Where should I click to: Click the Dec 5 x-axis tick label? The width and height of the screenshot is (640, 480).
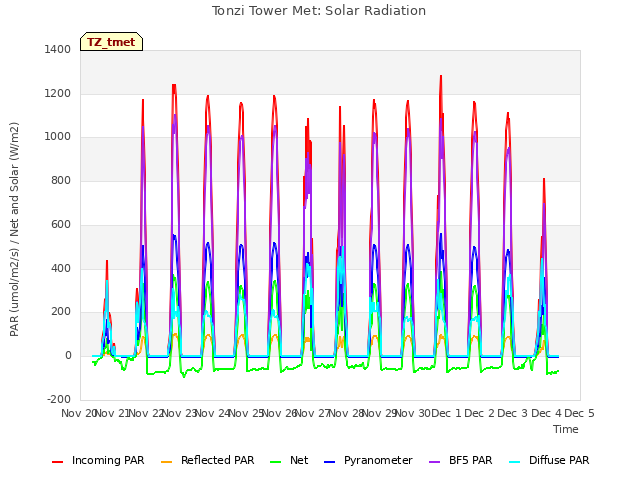579,413
